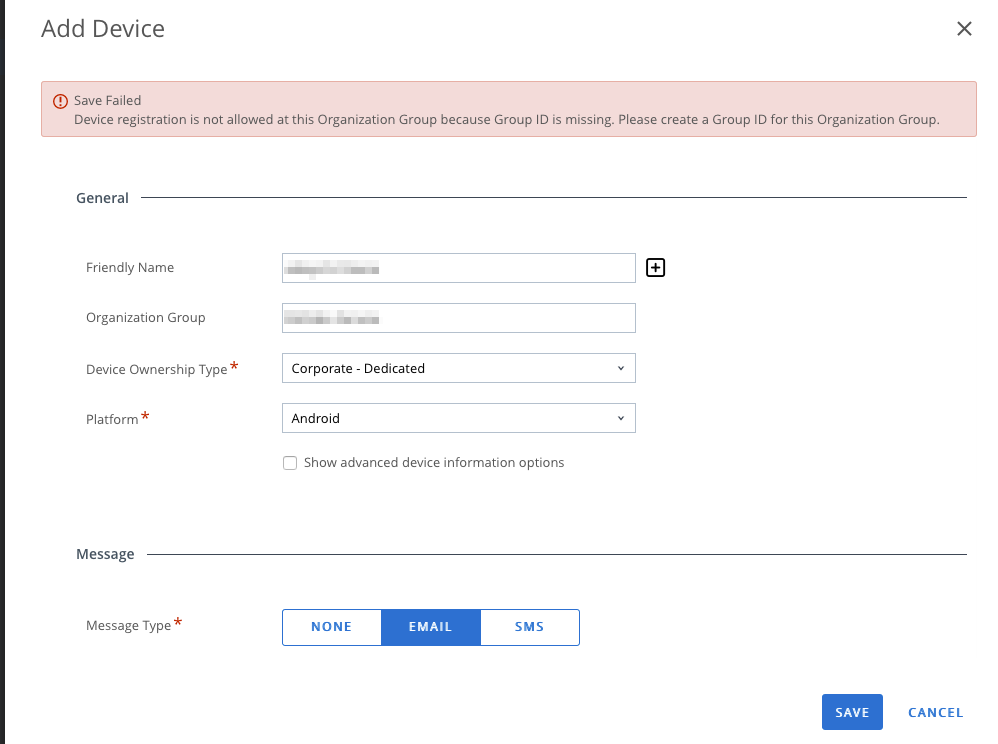Click the Group ID missing error message
Viewport: 998px width, 744px height.
point(507,120)
